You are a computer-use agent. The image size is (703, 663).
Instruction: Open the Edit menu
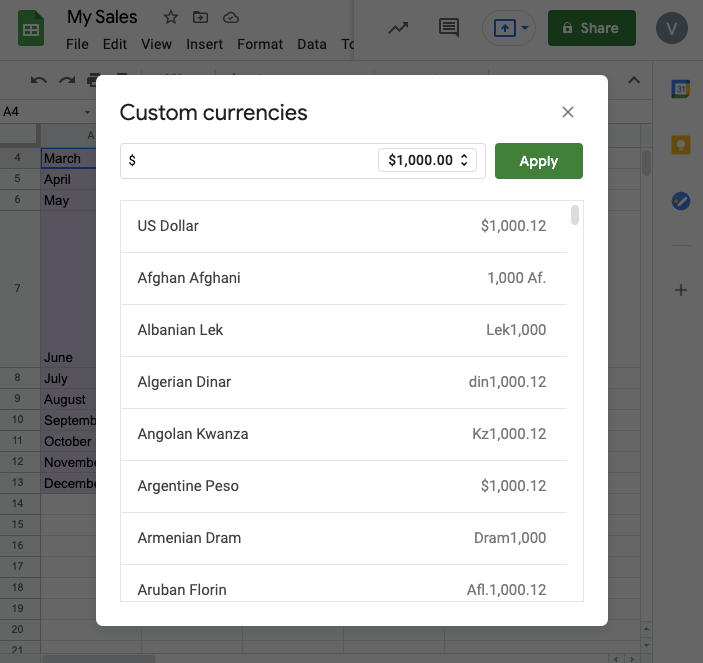click(115, 44)
